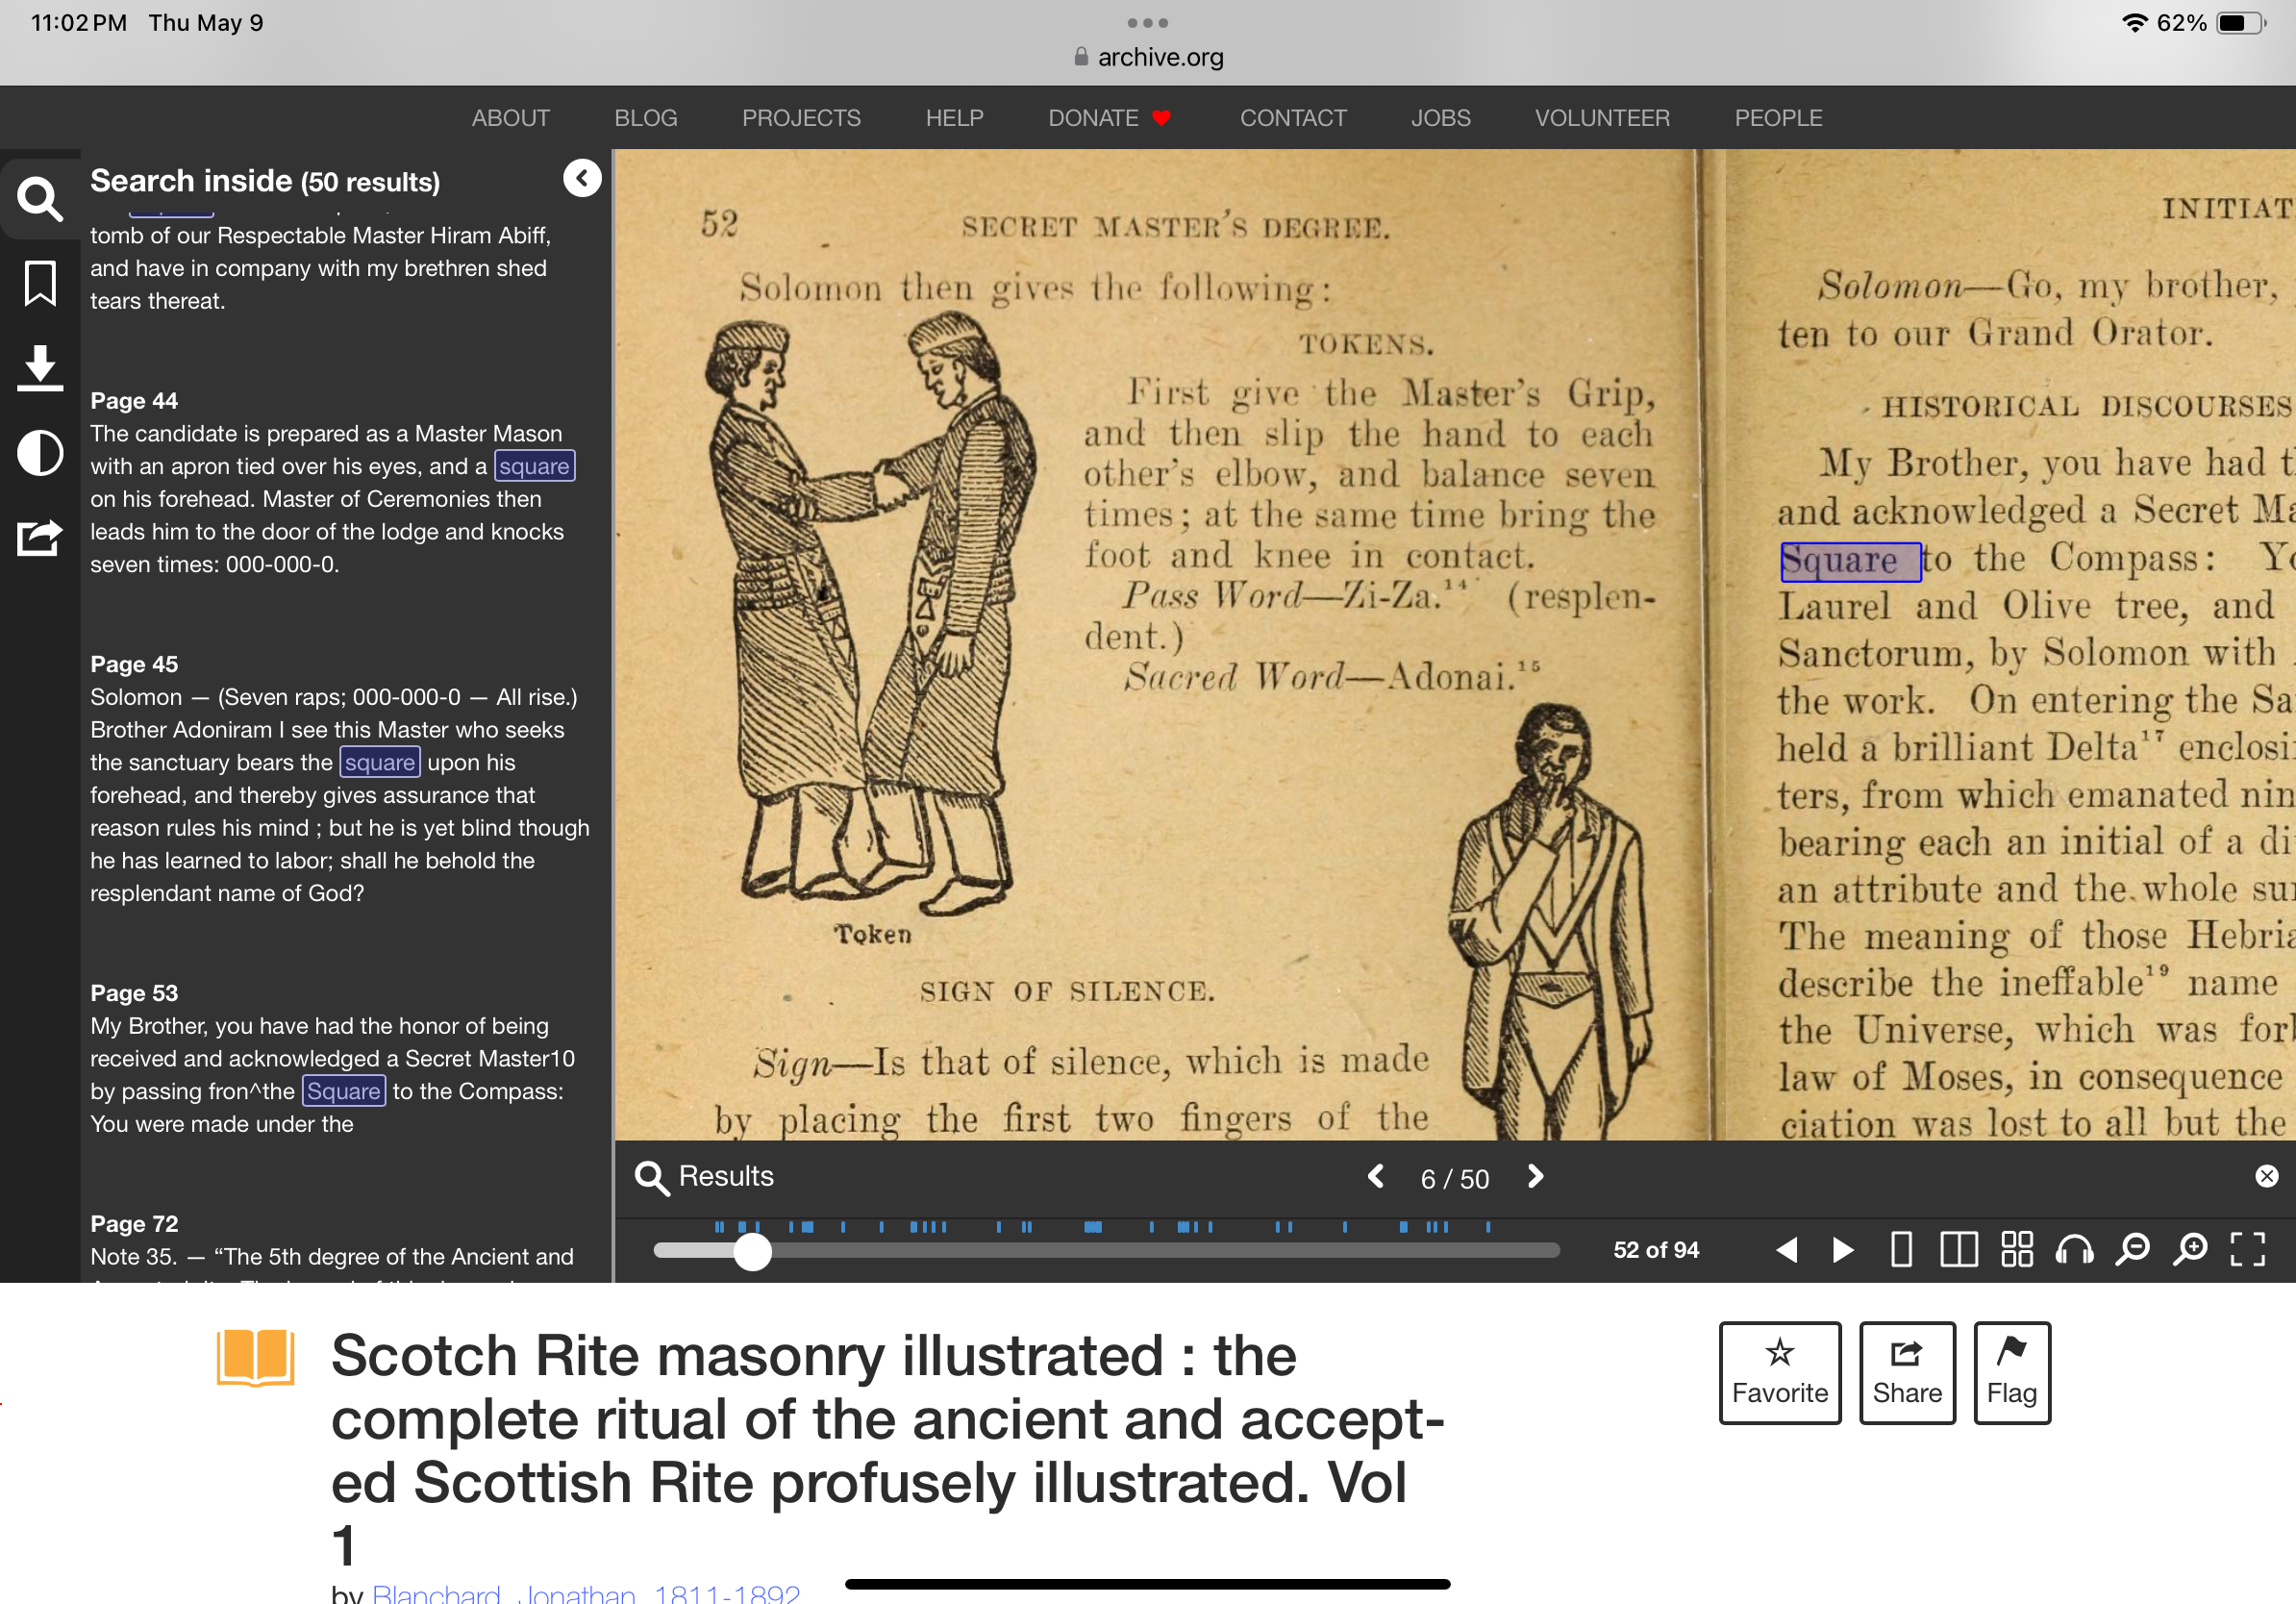This screenshot has width=2296, height=1604.
Task: Open the Blanchard, Jonathan author link
Action: [x=586, y=1594]
